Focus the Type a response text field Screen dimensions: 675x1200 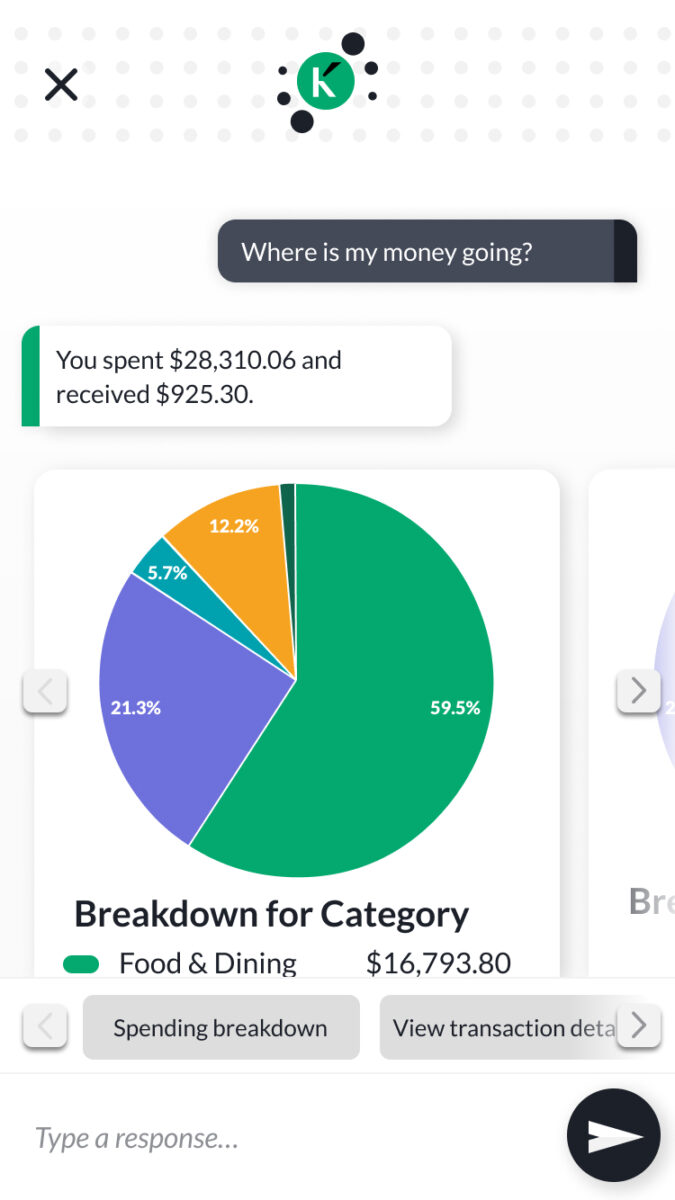290,1137
